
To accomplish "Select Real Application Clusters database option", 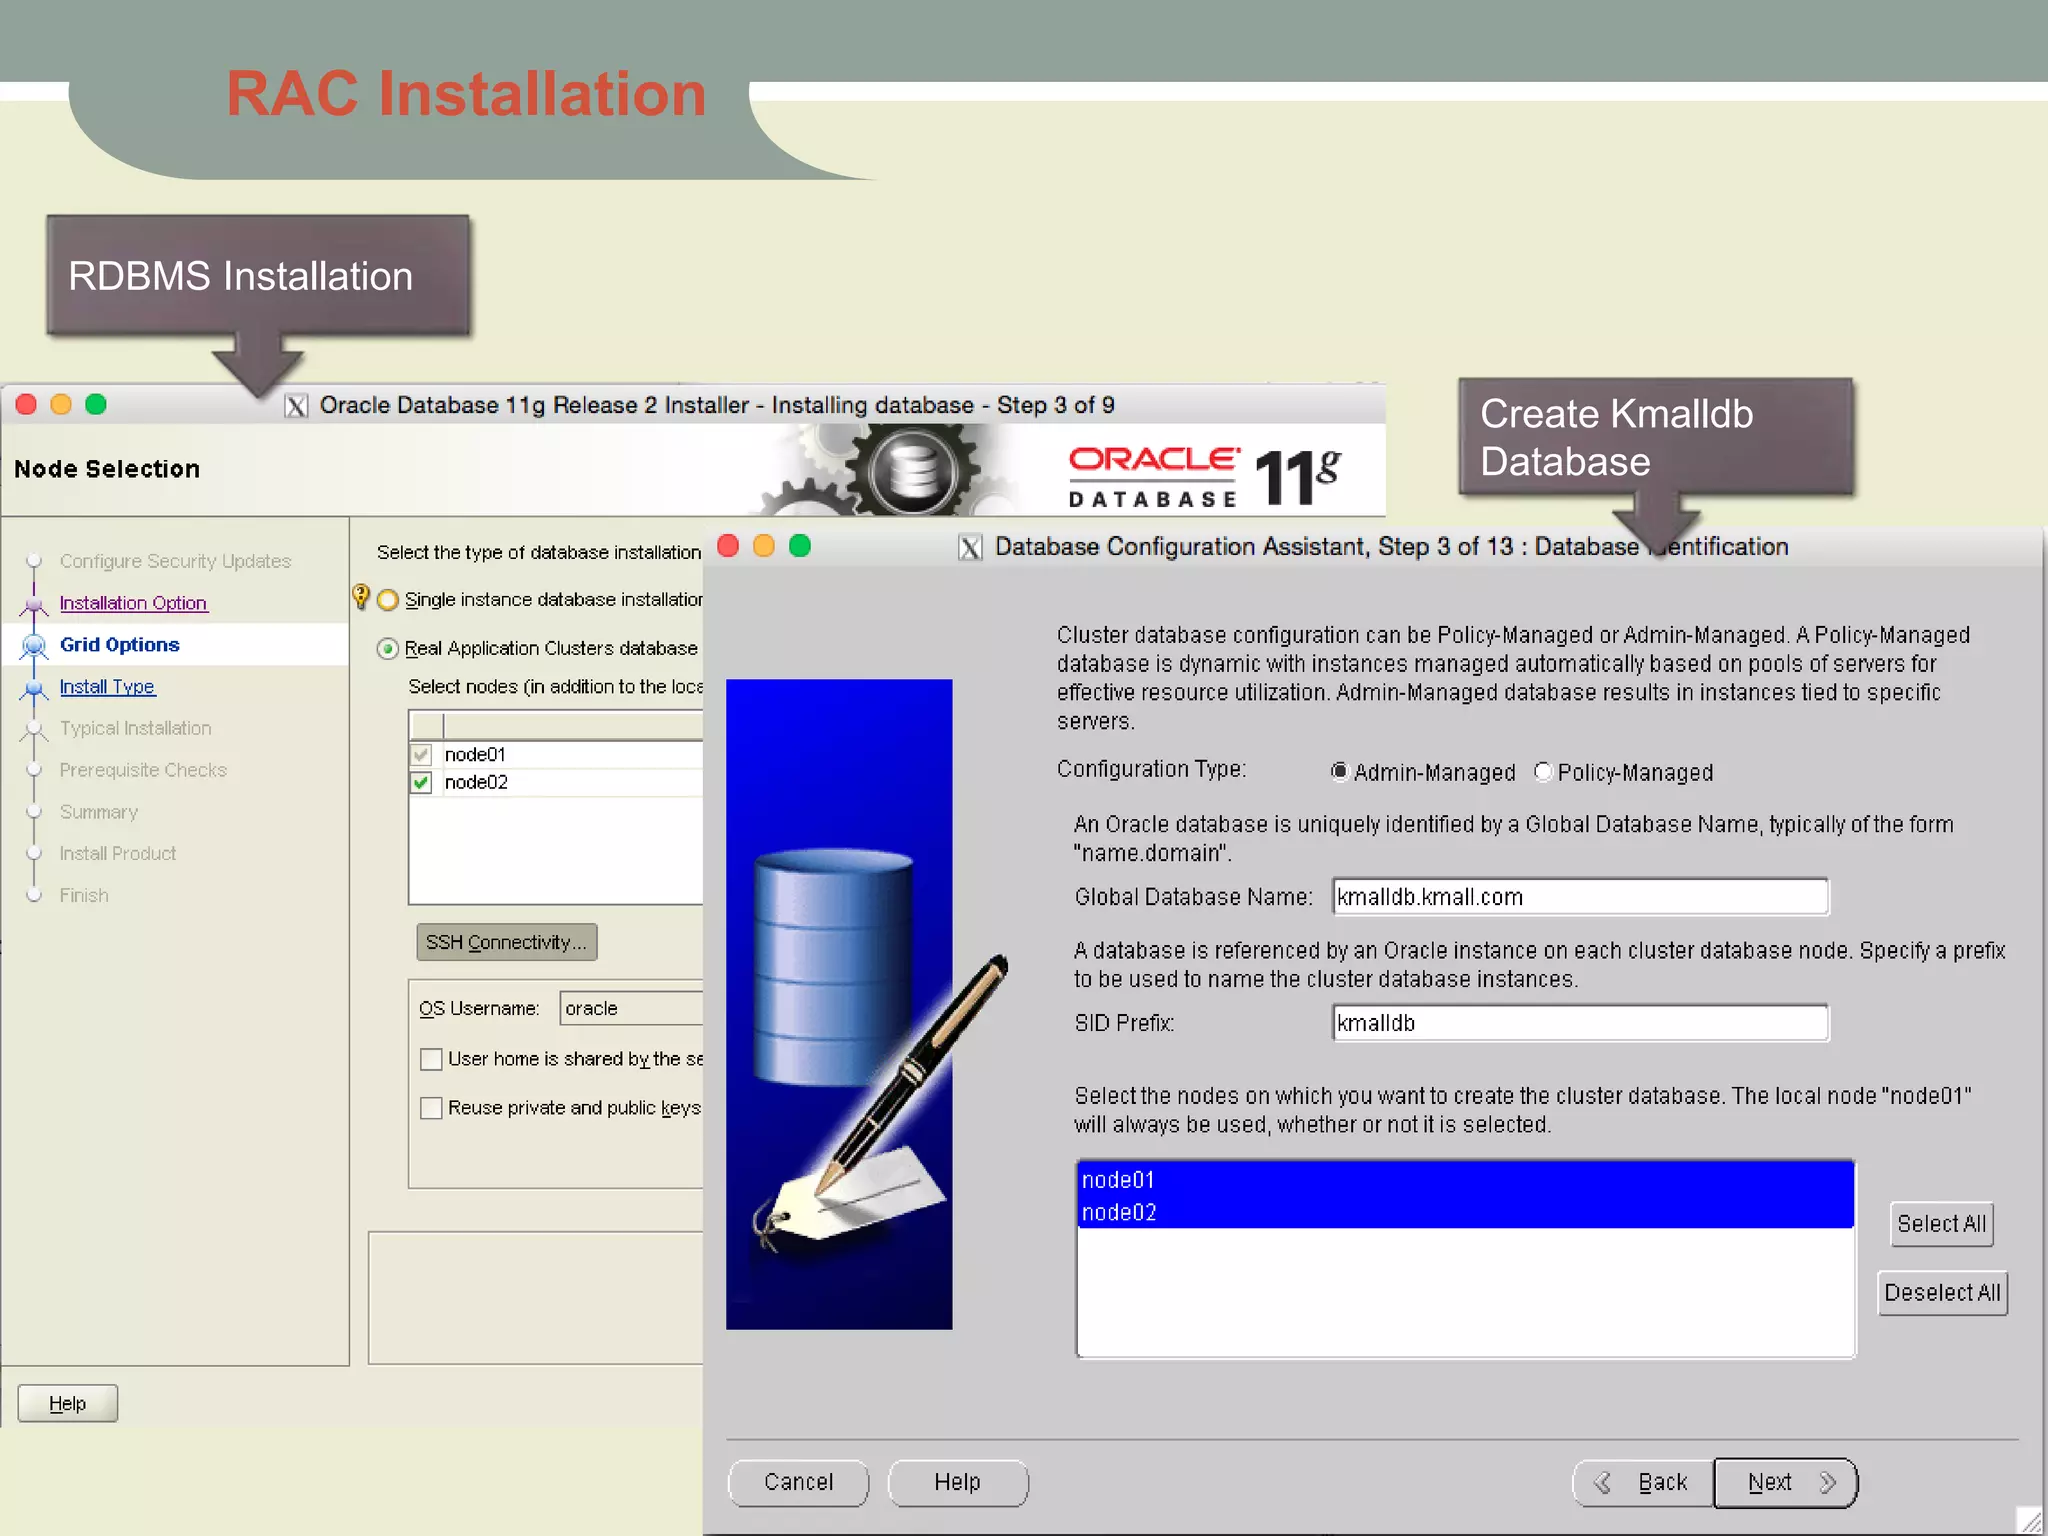I will [x=388, y=649].
